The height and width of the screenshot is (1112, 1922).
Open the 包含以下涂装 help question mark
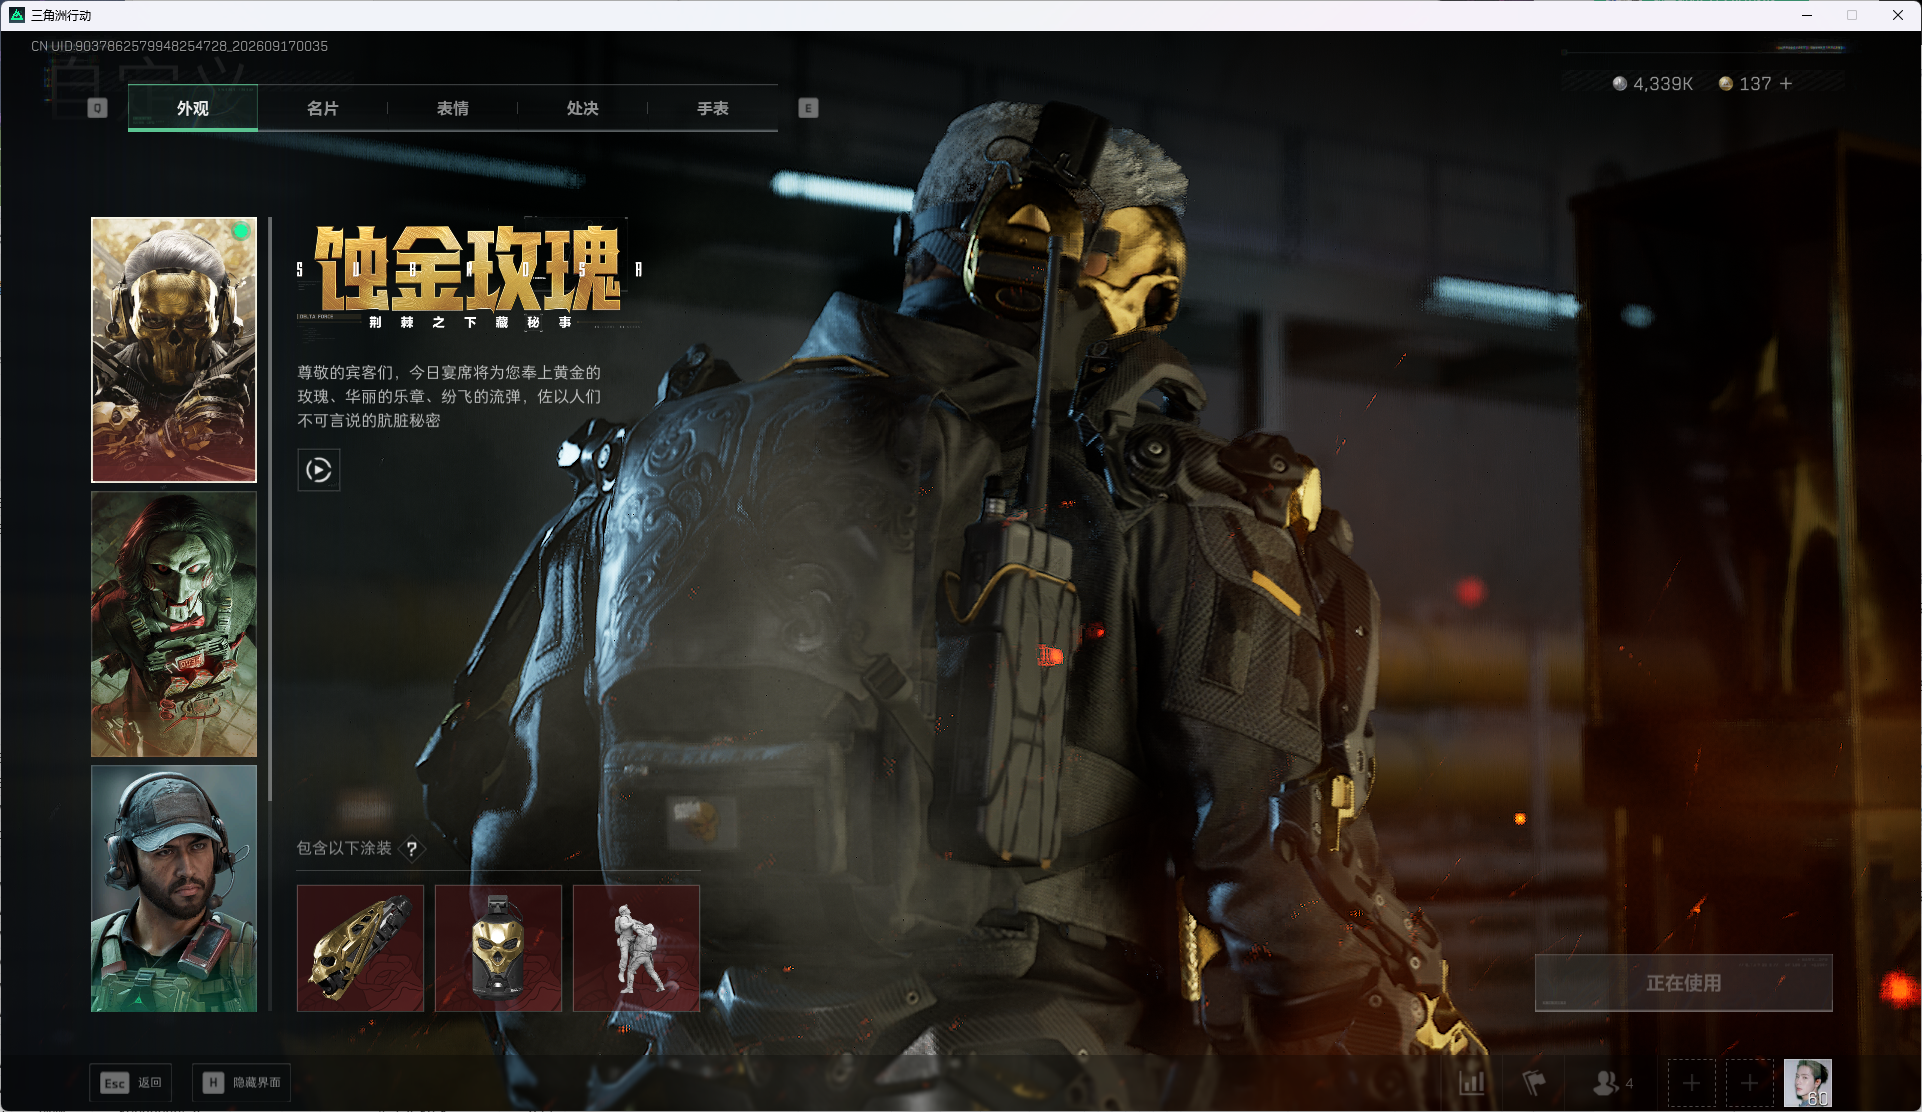pos(412,849)
